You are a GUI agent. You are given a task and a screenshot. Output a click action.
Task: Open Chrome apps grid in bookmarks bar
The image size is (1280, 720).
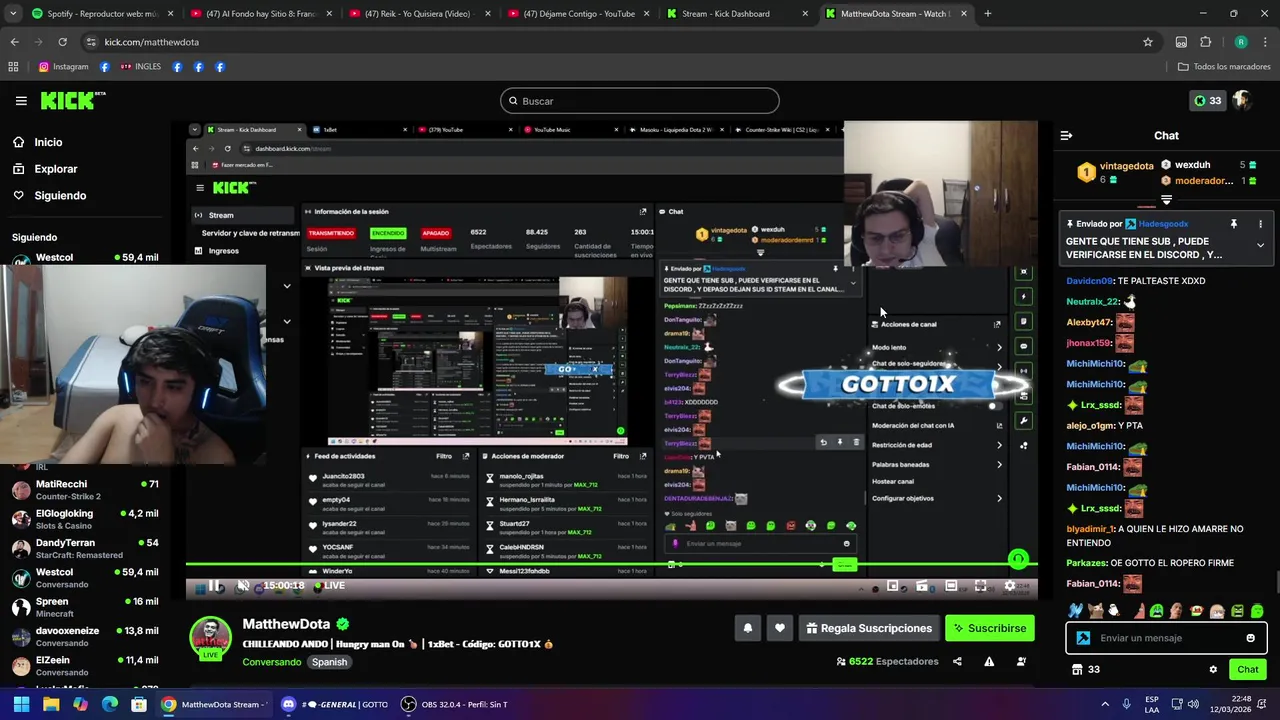pyautogui.click(x=13, y=67)
